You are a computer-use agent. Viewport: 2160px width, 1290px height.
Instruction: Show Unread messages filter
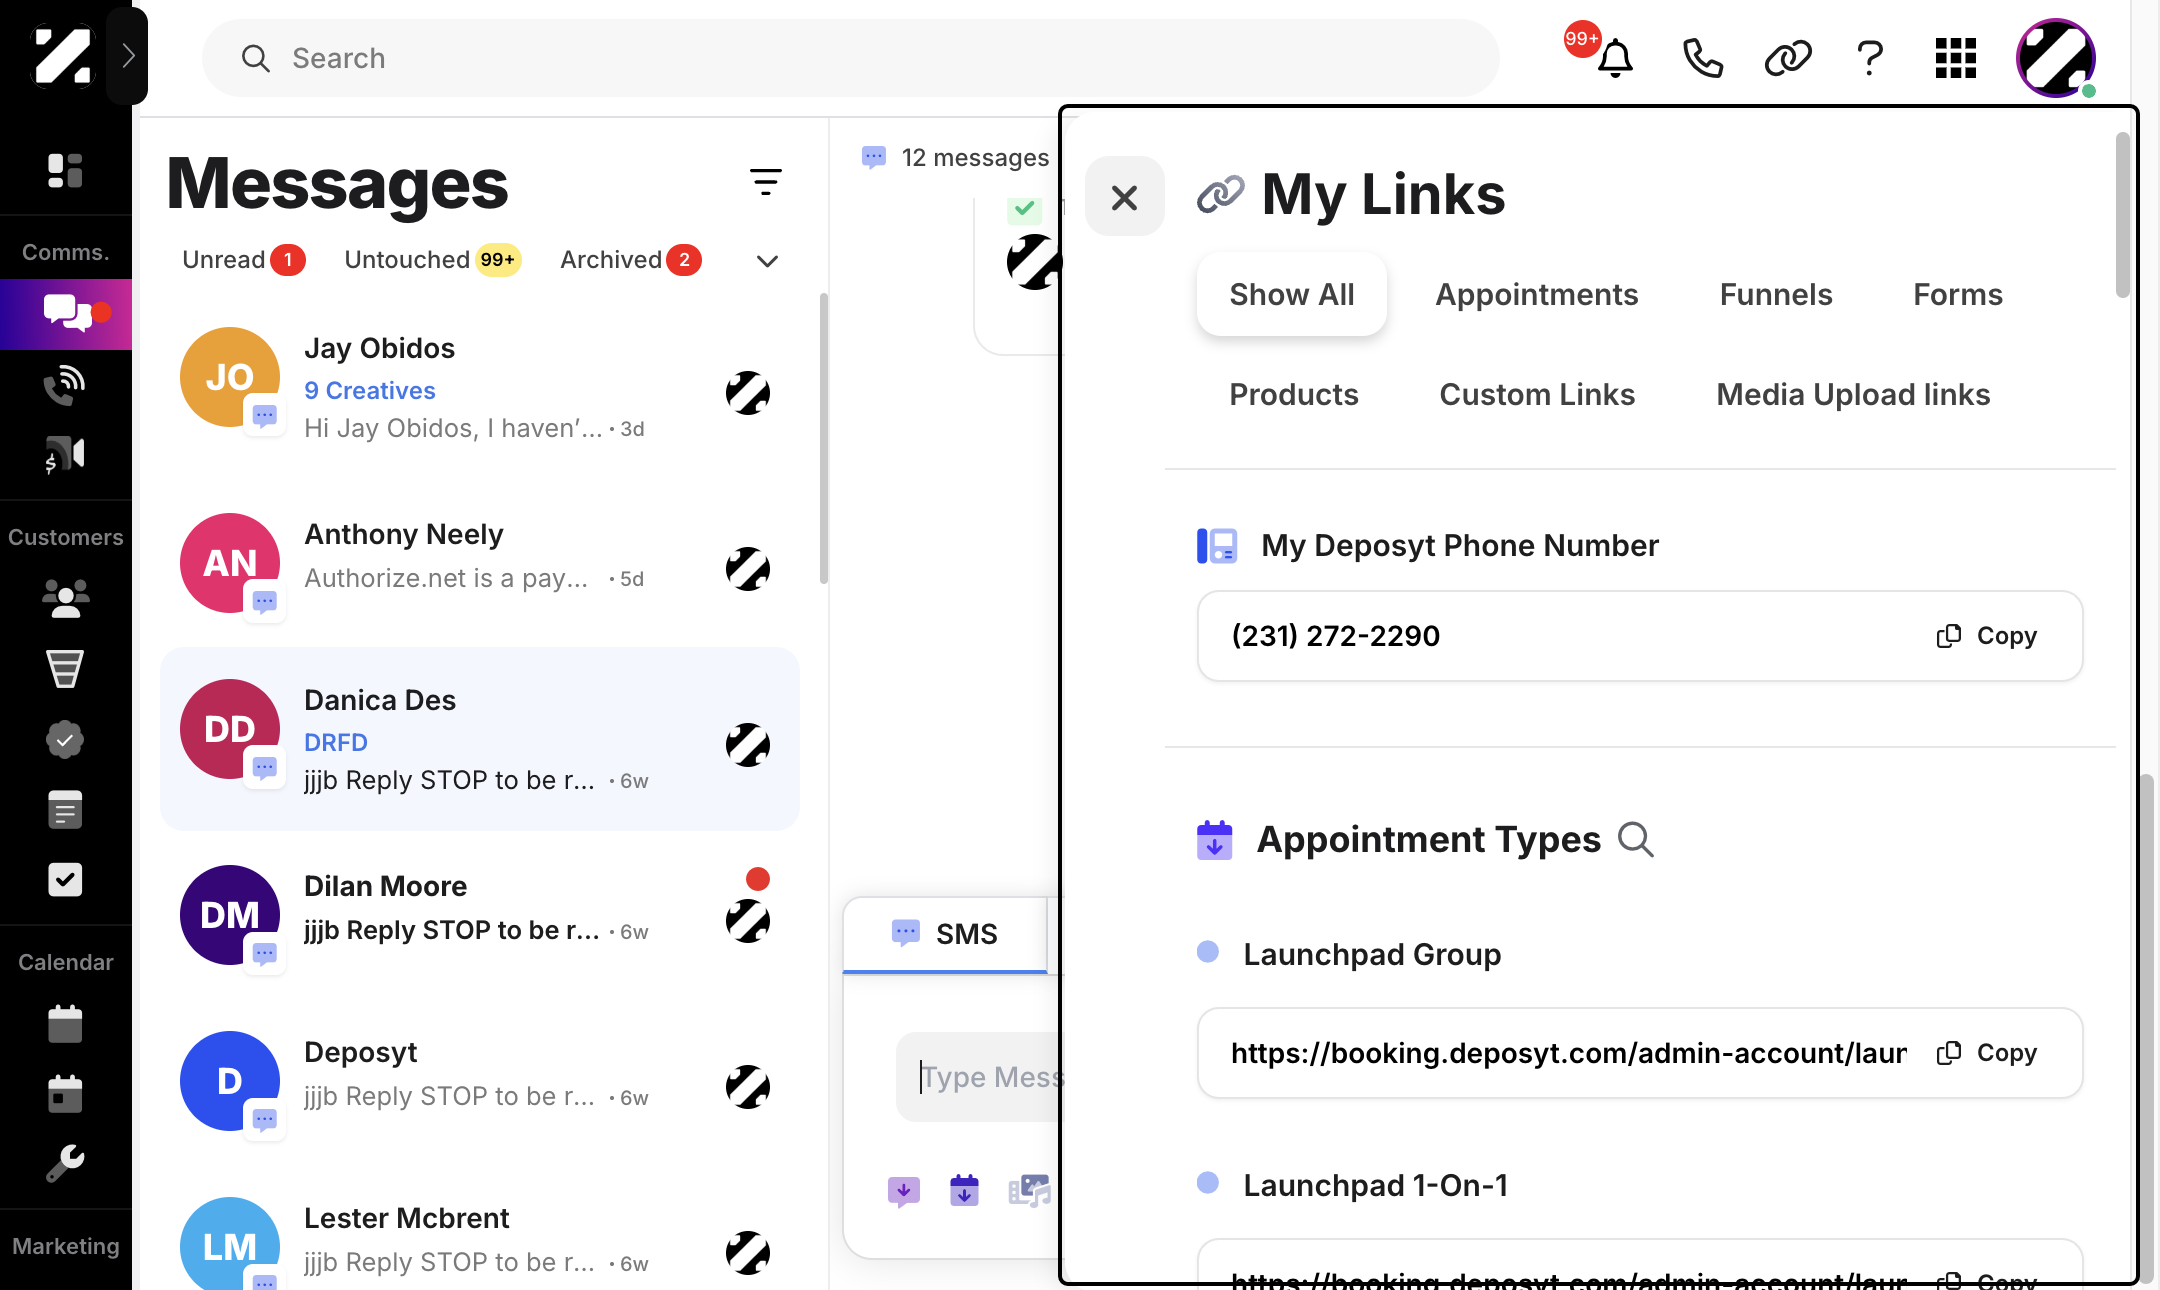[243, 260]
